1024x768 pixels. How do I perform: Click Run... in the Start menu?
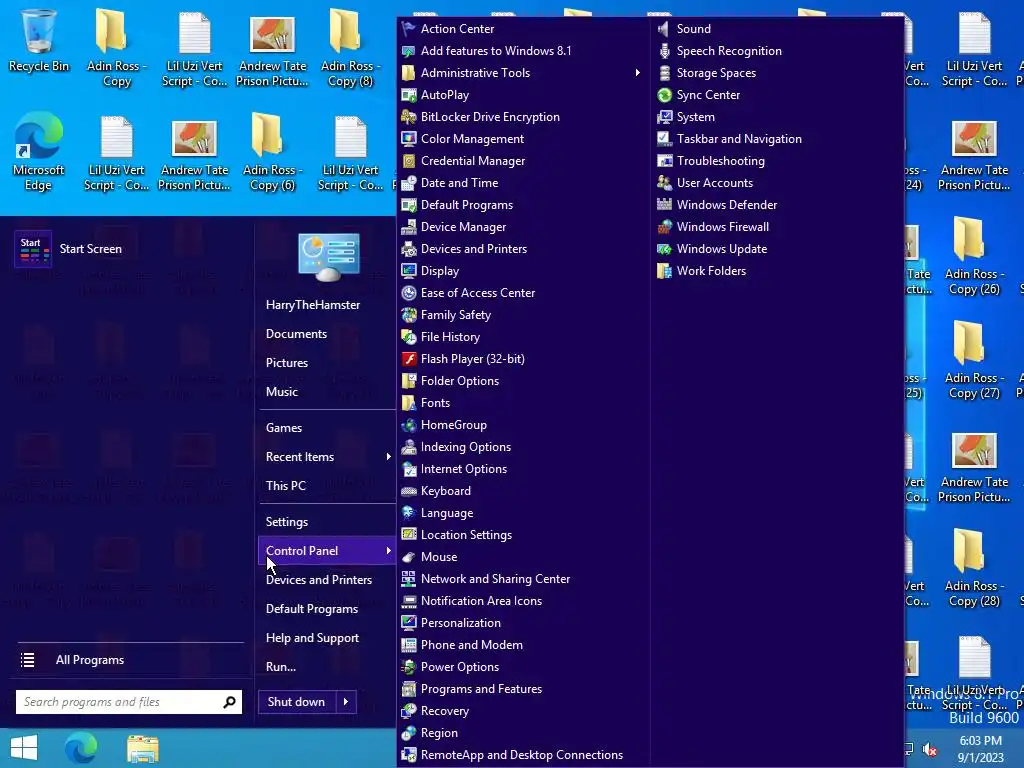click(x=281, y=667)
